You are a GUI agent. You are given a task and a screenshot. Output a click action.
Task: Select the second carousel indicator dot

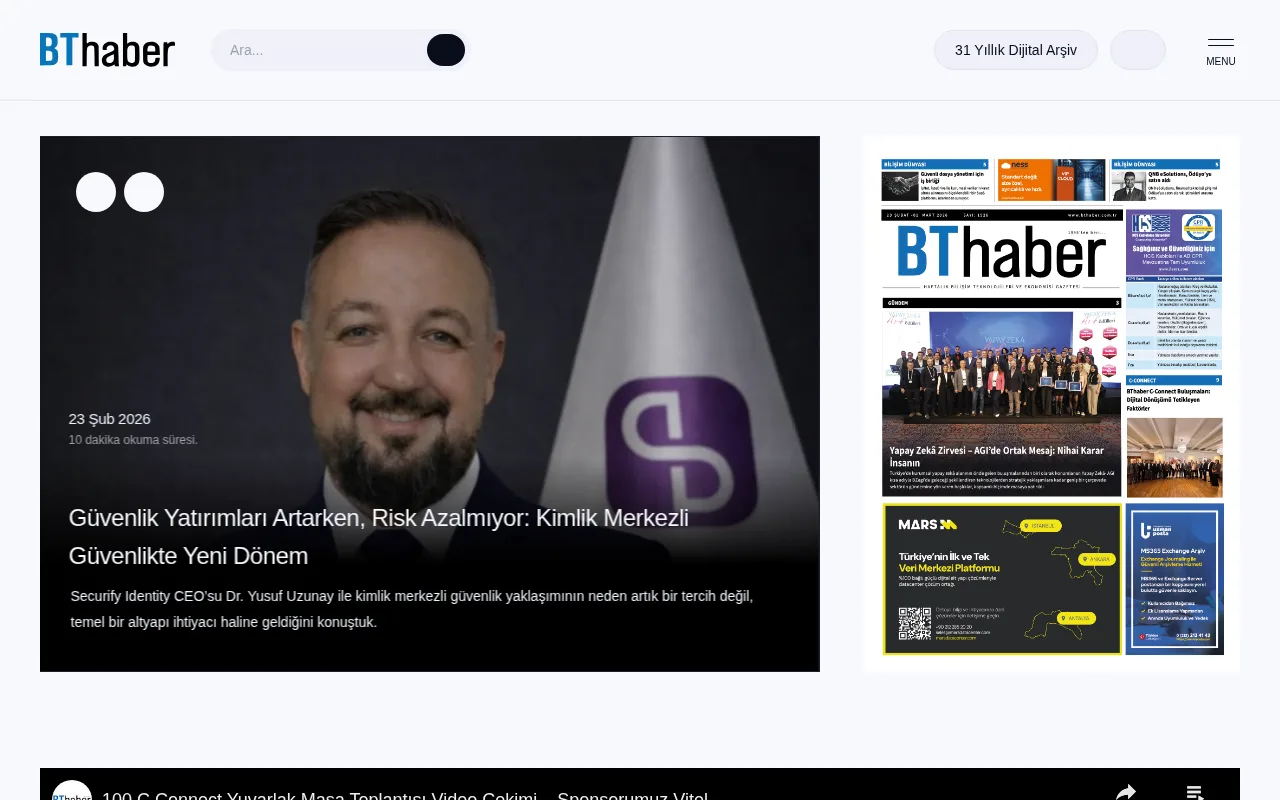click(145, 191)
